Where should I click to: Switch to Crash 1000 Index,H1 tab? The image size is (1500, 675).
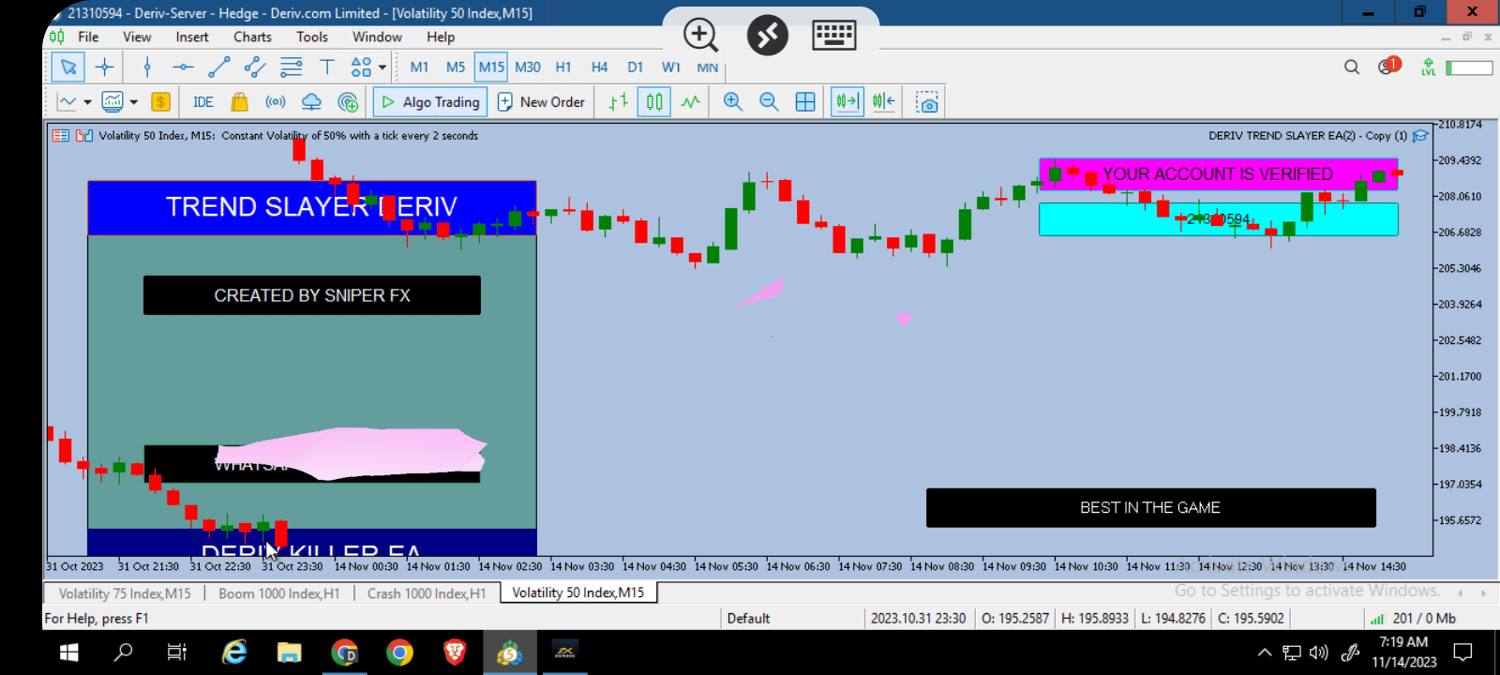(427, 593)
